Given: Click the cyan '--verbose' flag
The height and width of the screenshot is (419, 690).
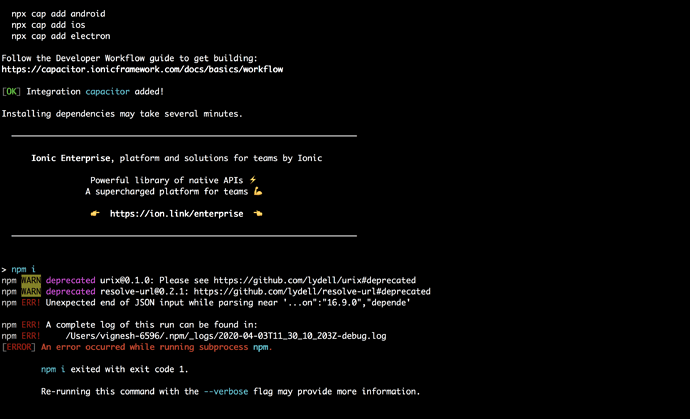Looking at the screenshot, I should [x=226, y=391].
